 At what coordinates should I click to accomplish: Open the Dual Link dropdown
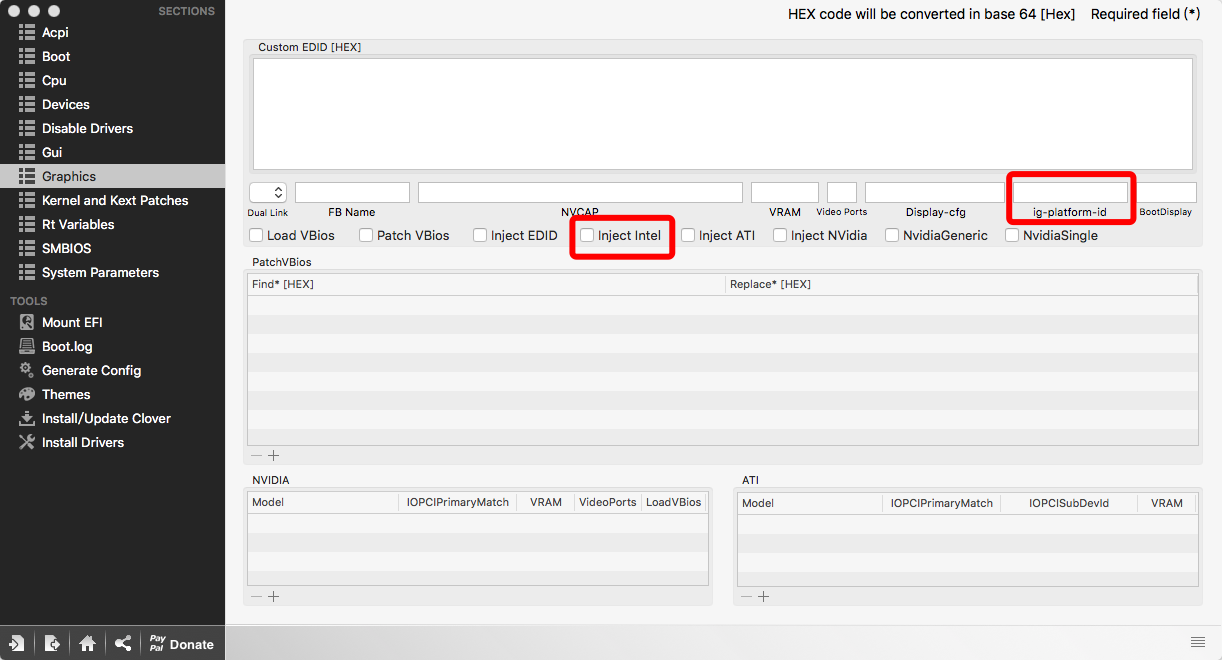[268, 192]
